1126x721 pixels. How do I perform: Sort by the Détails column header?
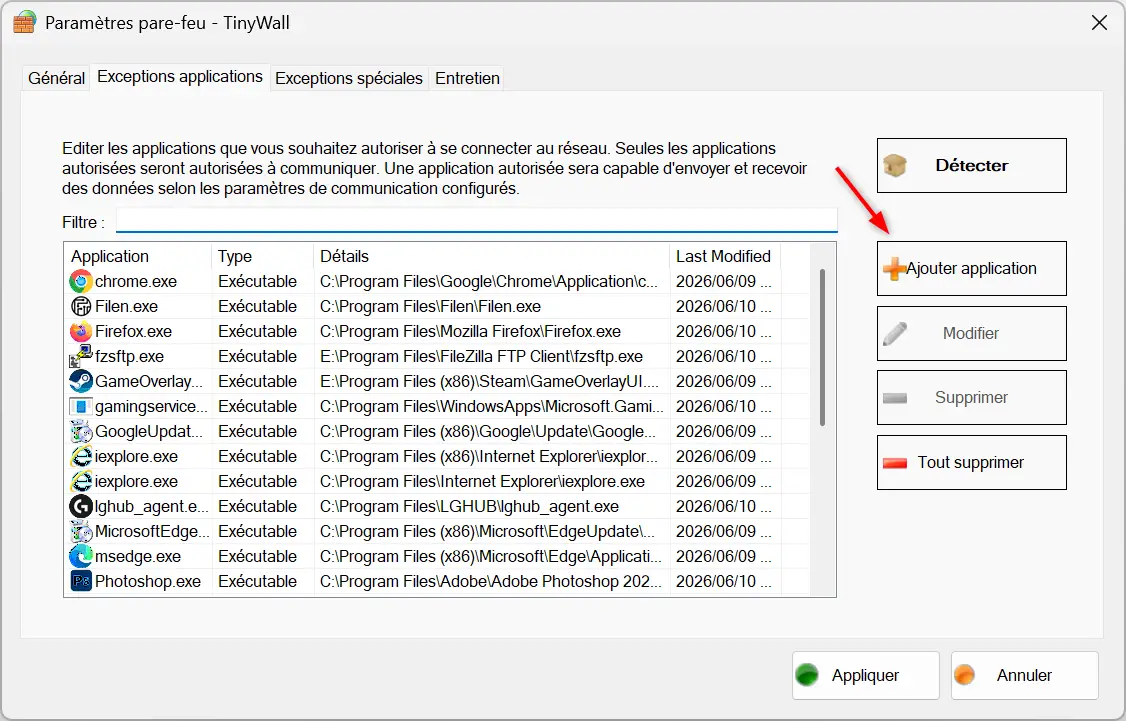(x=492, y=256)
